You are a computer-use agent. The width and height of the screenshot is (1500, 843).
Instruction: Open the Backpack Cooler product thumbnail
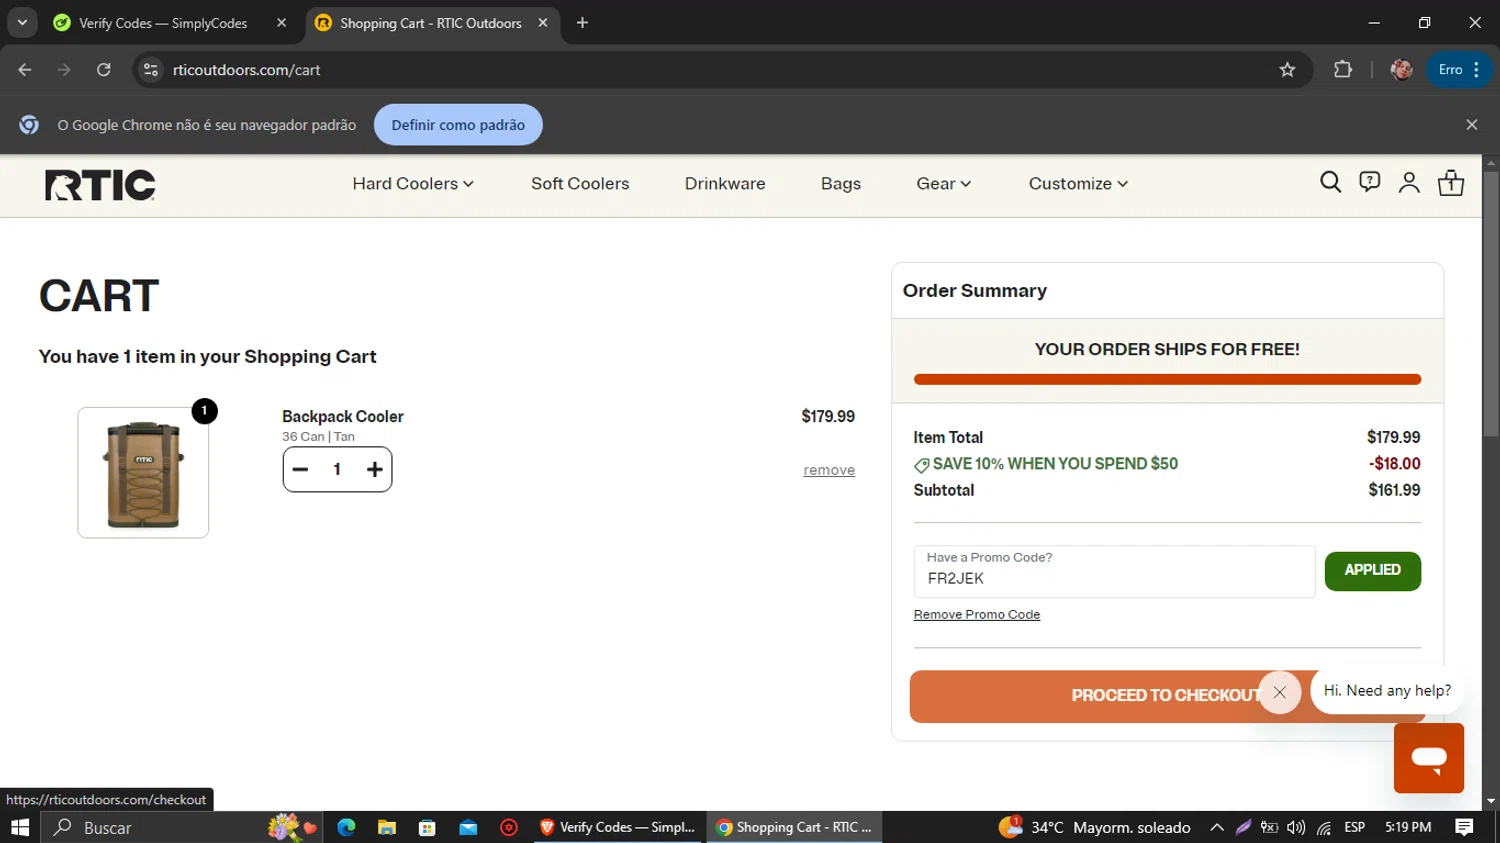[143, 472]
